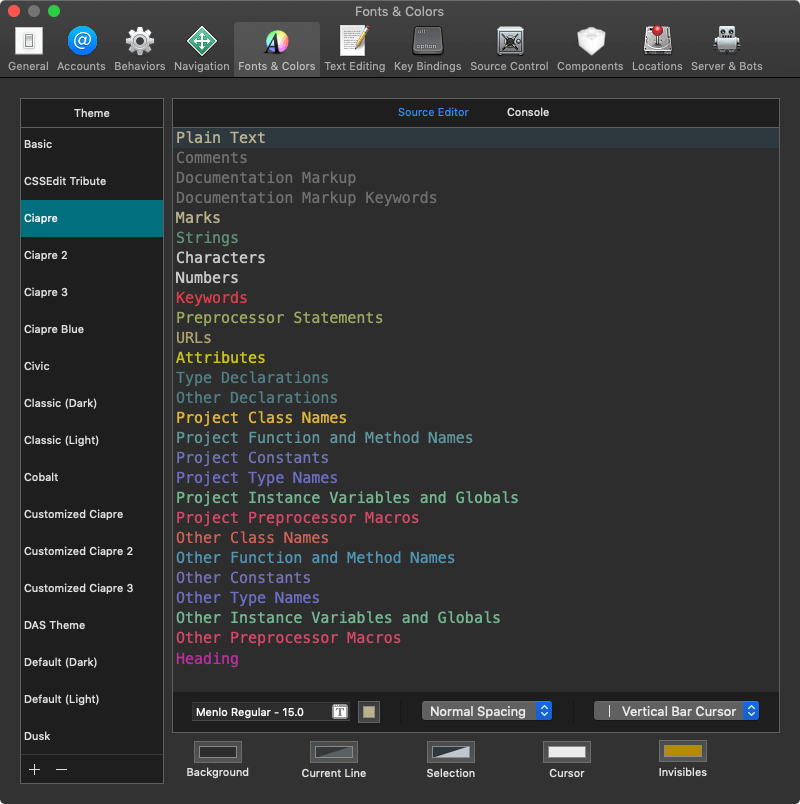Screen dimensions: 800x804
Task: Select the Default (Dark) theme
Action: click(92, 661)
